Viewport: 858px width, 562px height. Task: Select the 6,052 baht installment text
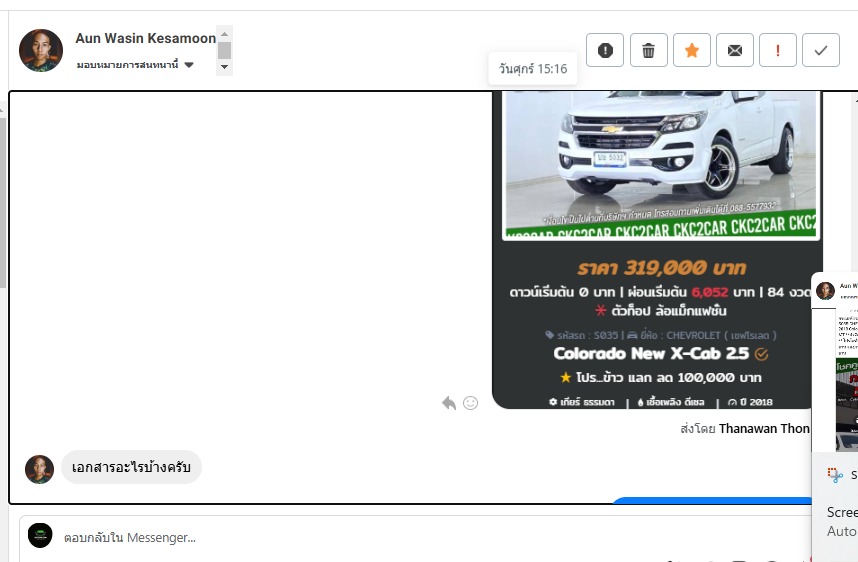pos(710,292)
